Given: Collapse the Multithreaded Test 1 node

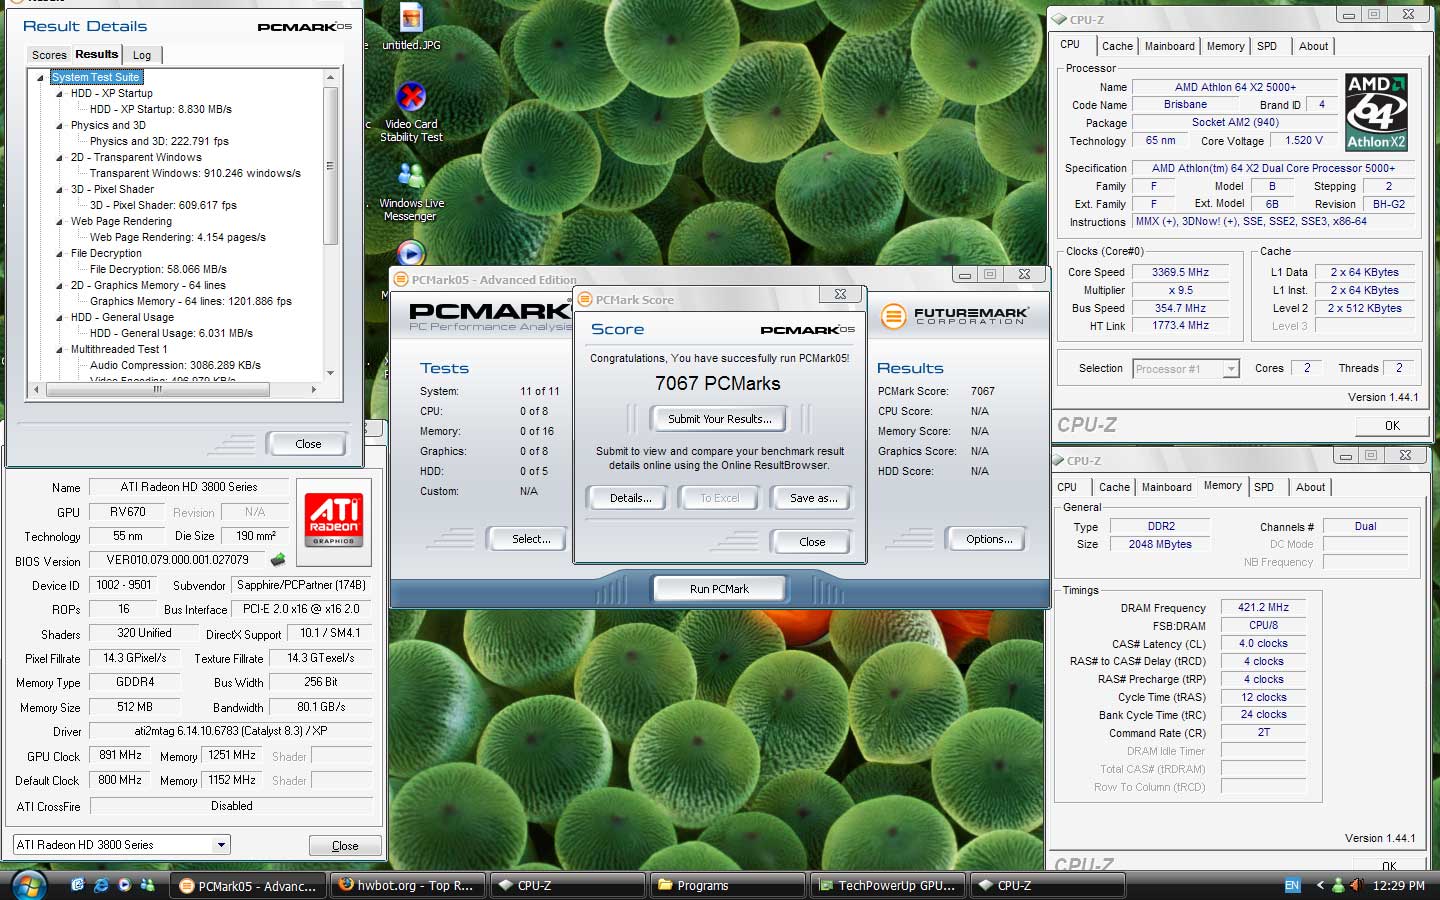Looking at the screenshot, I should (x=59, y=349).
